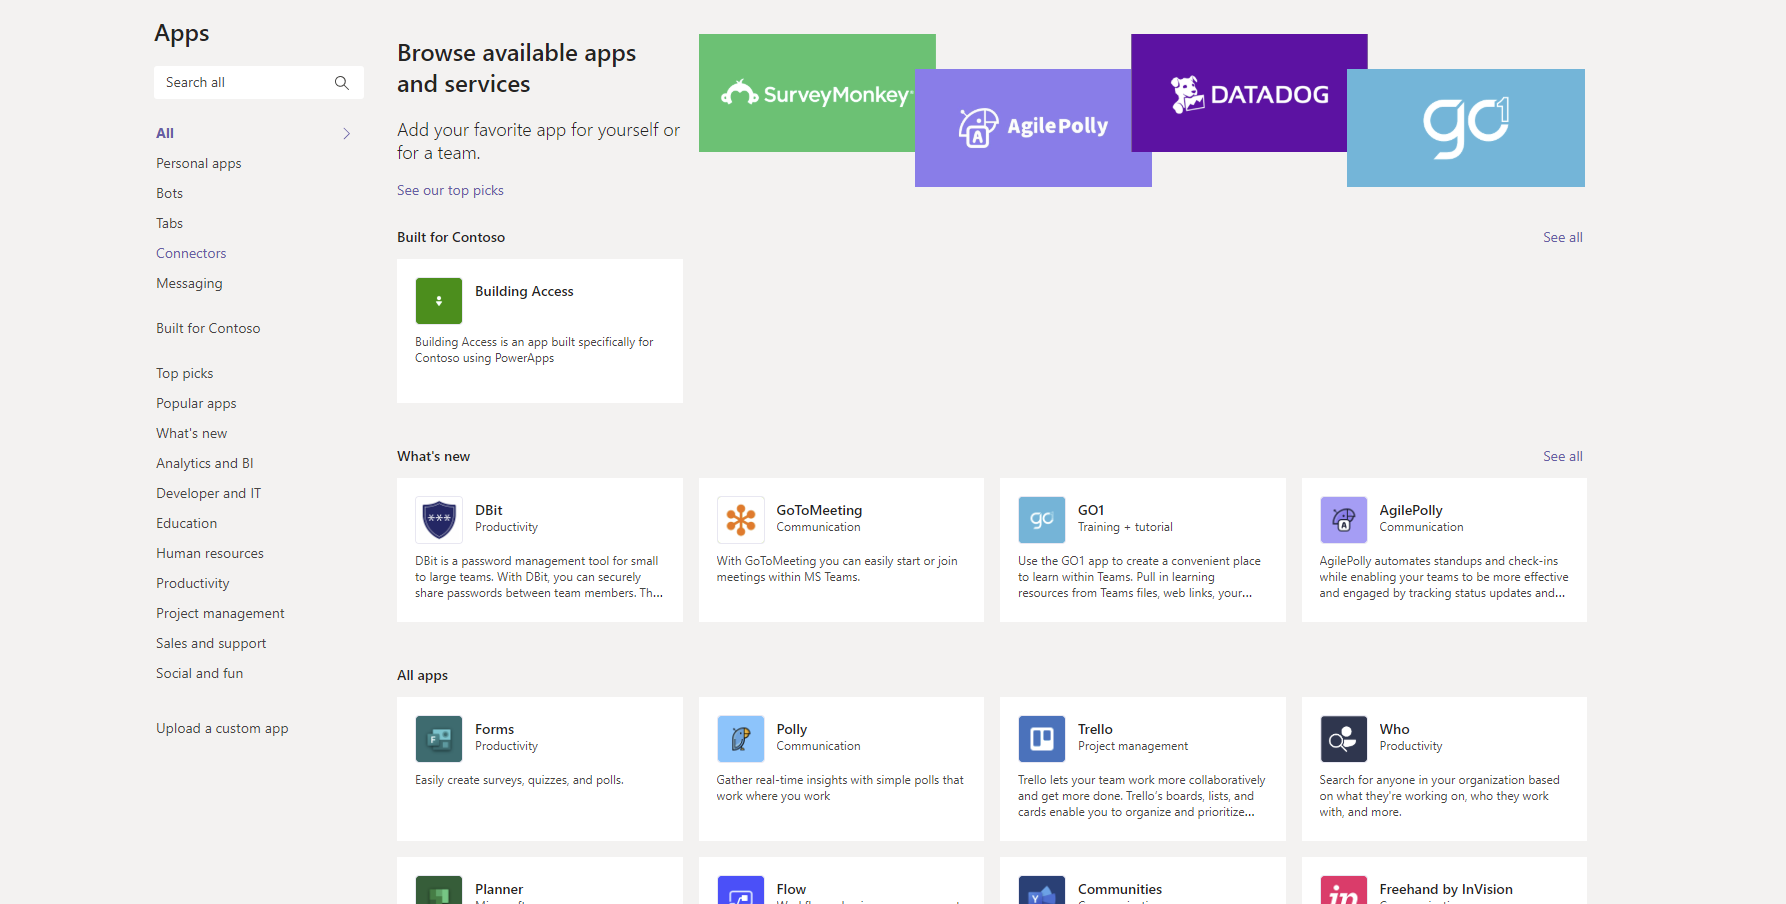Click See all for What's new
Viewport: 1786px width, 904px height.
pyautogui.click(x=1563, y=456)
